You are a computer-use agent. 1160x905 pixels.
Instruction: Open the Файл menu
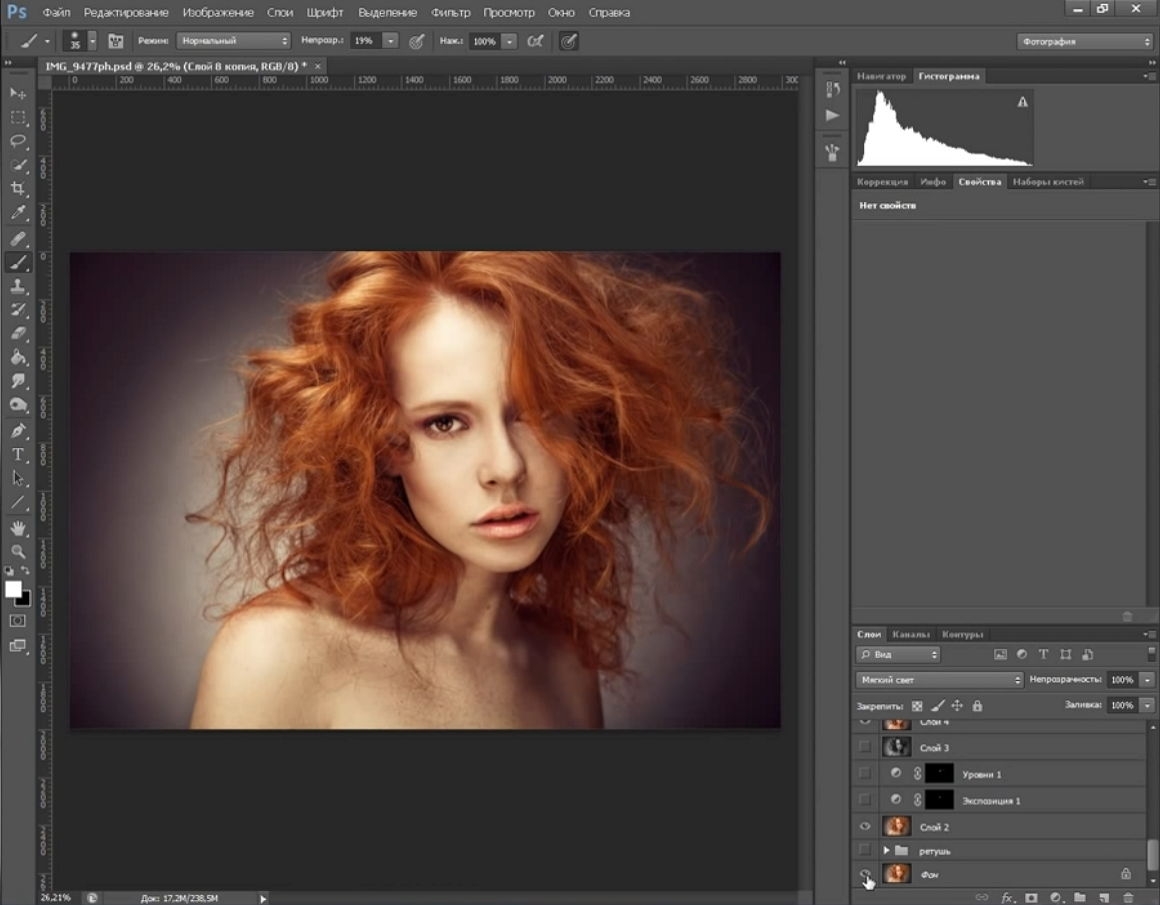pyautogui.click(x=56, y=13)
